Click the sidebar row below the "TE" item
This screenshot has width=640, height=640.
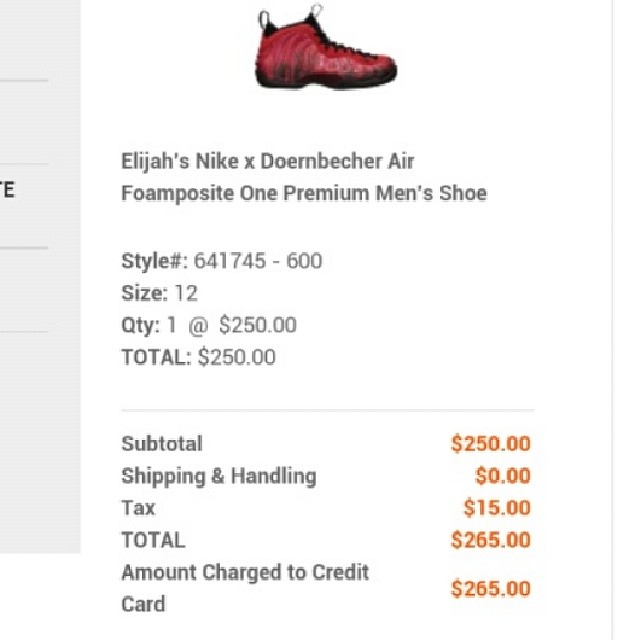[x=24, y=290]
